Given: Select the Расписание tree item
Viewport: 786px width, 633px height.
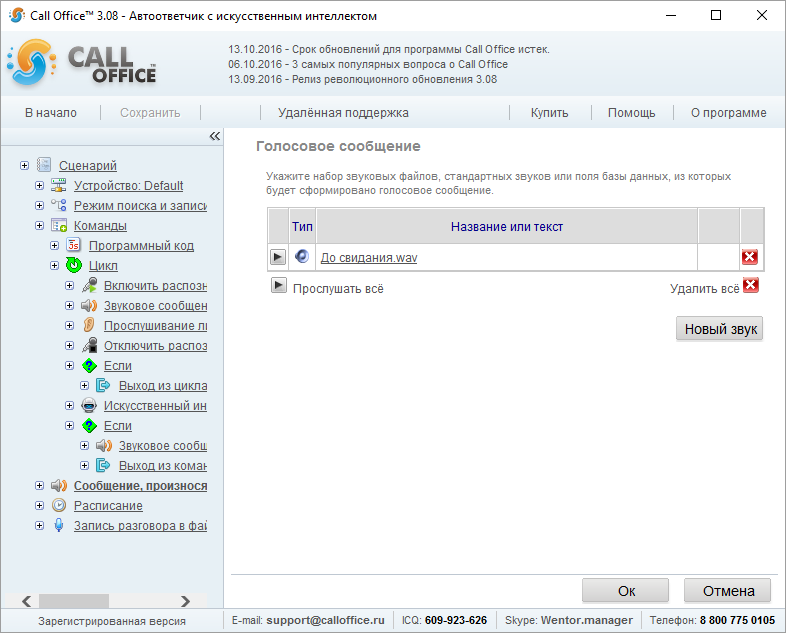Looking at the screenshot, I should (108, 505).
